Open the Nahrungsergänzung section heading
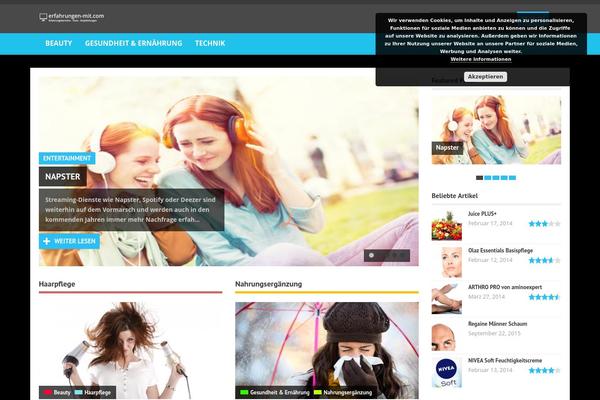The height and width of the screenshot is (400, 600). pyautogui.click(x=269, y=284)
